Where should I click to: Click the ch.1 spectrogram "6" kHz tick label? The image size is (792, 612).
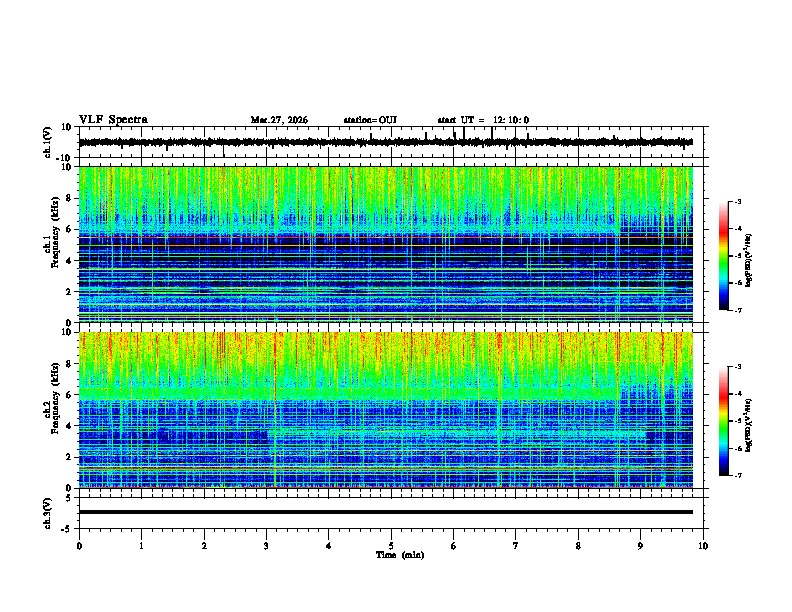pos(69,229)
